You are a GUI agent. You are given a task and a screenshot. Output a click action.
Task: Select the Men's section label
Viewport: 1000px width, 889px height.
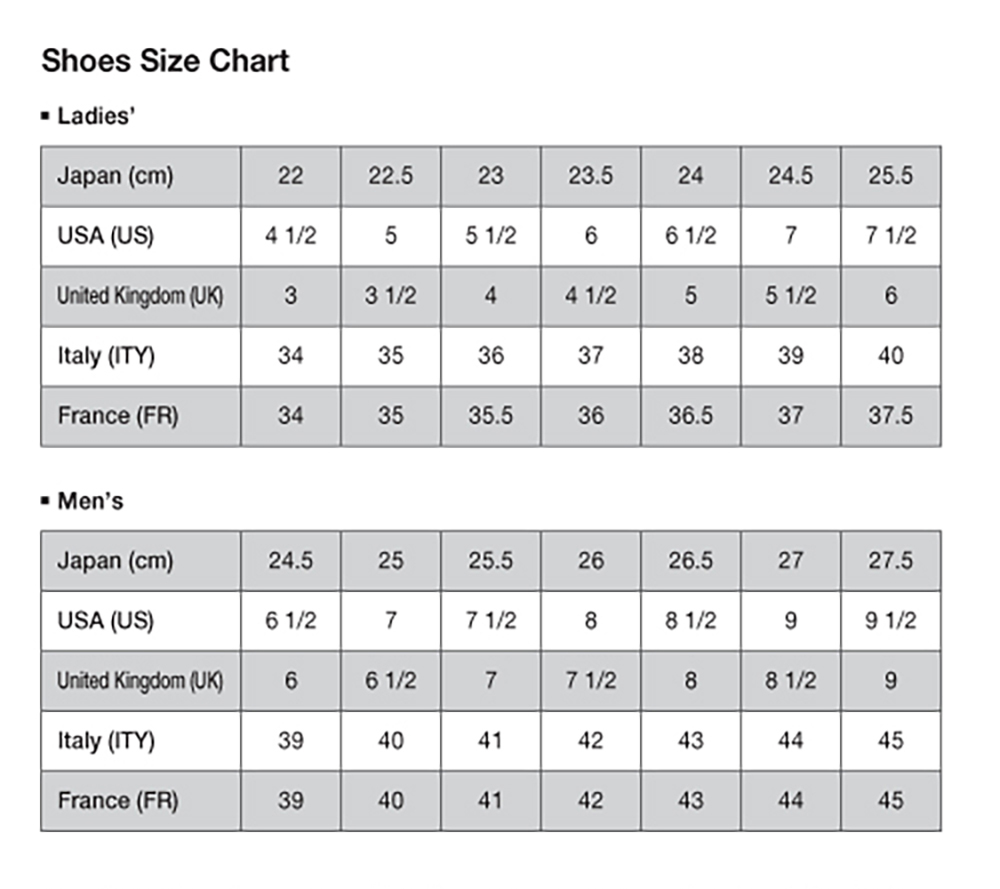pyautogui.click(x=90, y=501)
